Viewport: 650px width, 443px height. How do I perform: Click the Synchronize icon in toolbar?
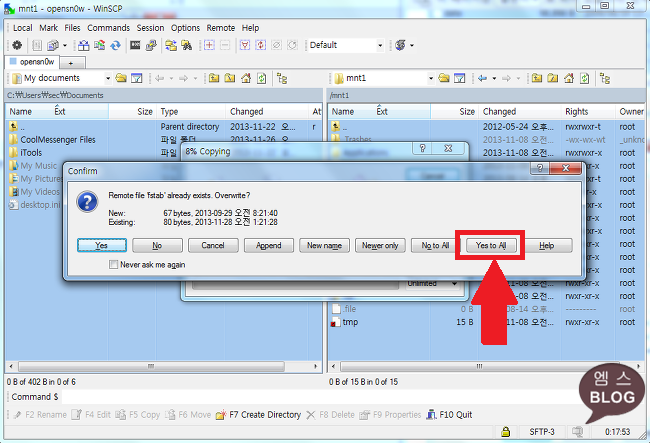(99, 45)
